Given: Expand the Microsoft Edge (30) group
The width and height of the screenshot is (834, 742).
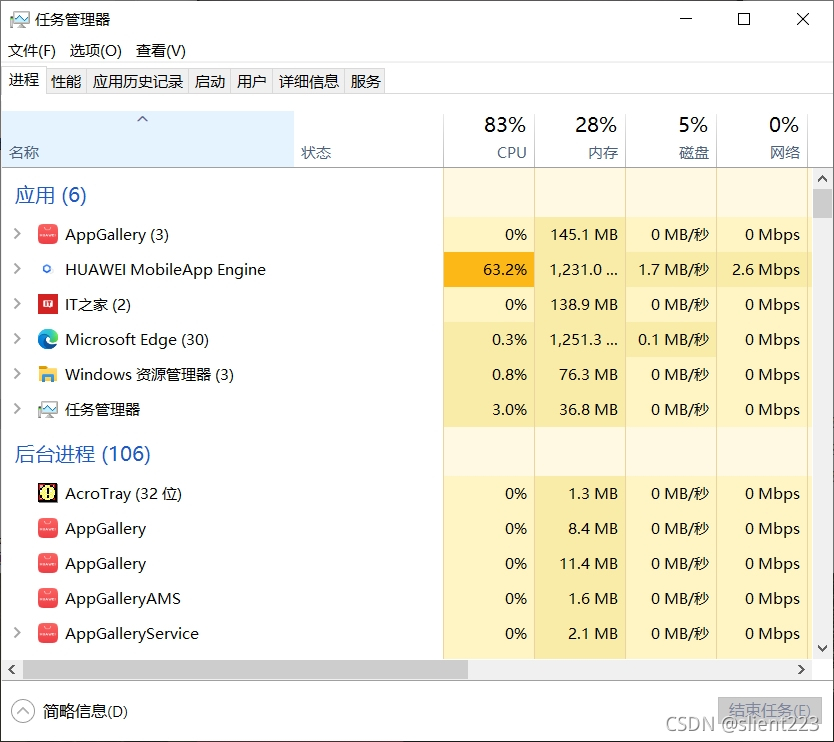Looking at the screenshot, I should [17, 339].
